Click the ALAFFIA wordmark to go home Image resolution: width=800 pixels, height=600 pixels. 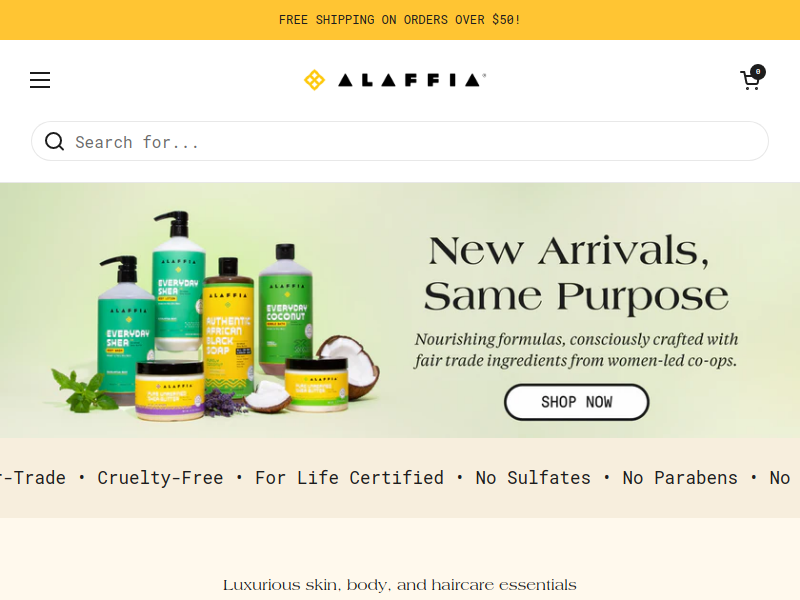411,80
